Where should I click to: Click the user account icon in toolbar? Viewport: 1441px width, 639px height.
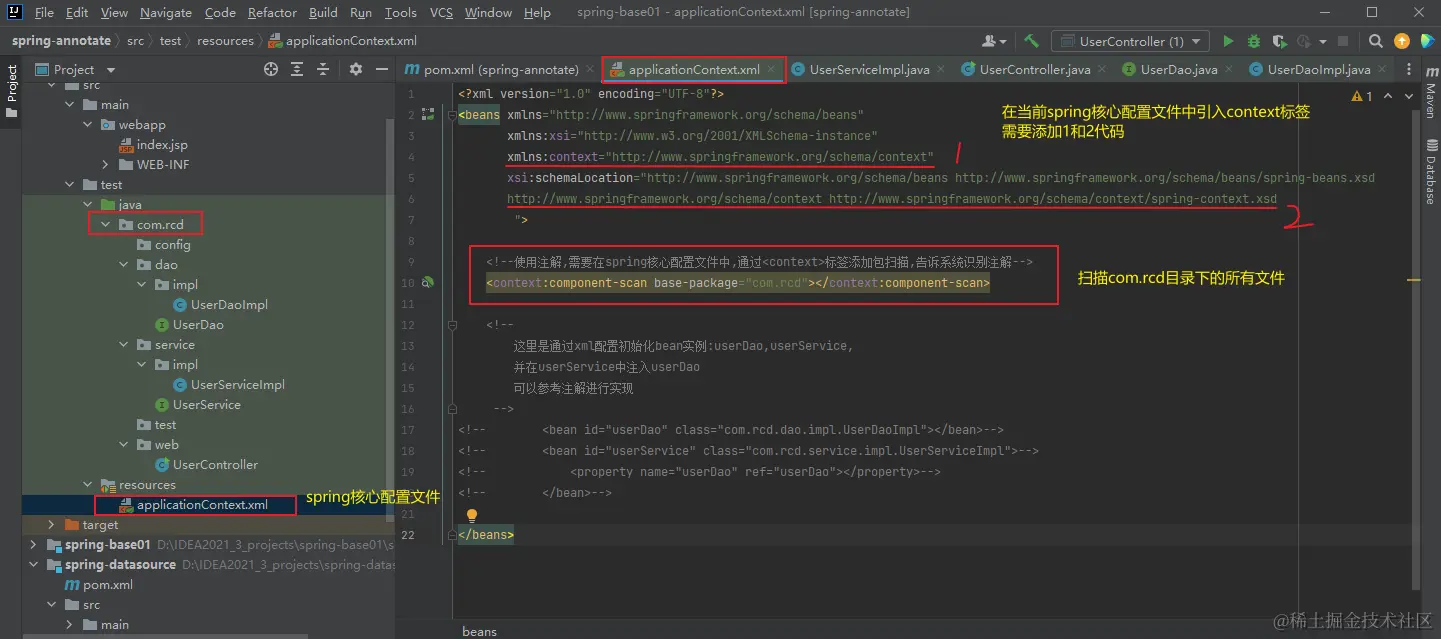tap(994, 41)
